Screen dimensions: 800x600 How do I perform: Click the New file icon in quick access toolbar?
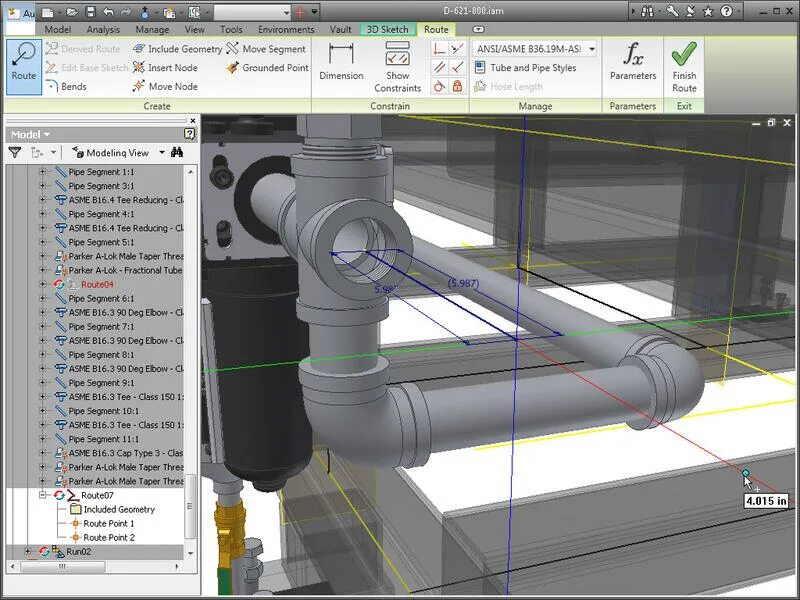48,11
